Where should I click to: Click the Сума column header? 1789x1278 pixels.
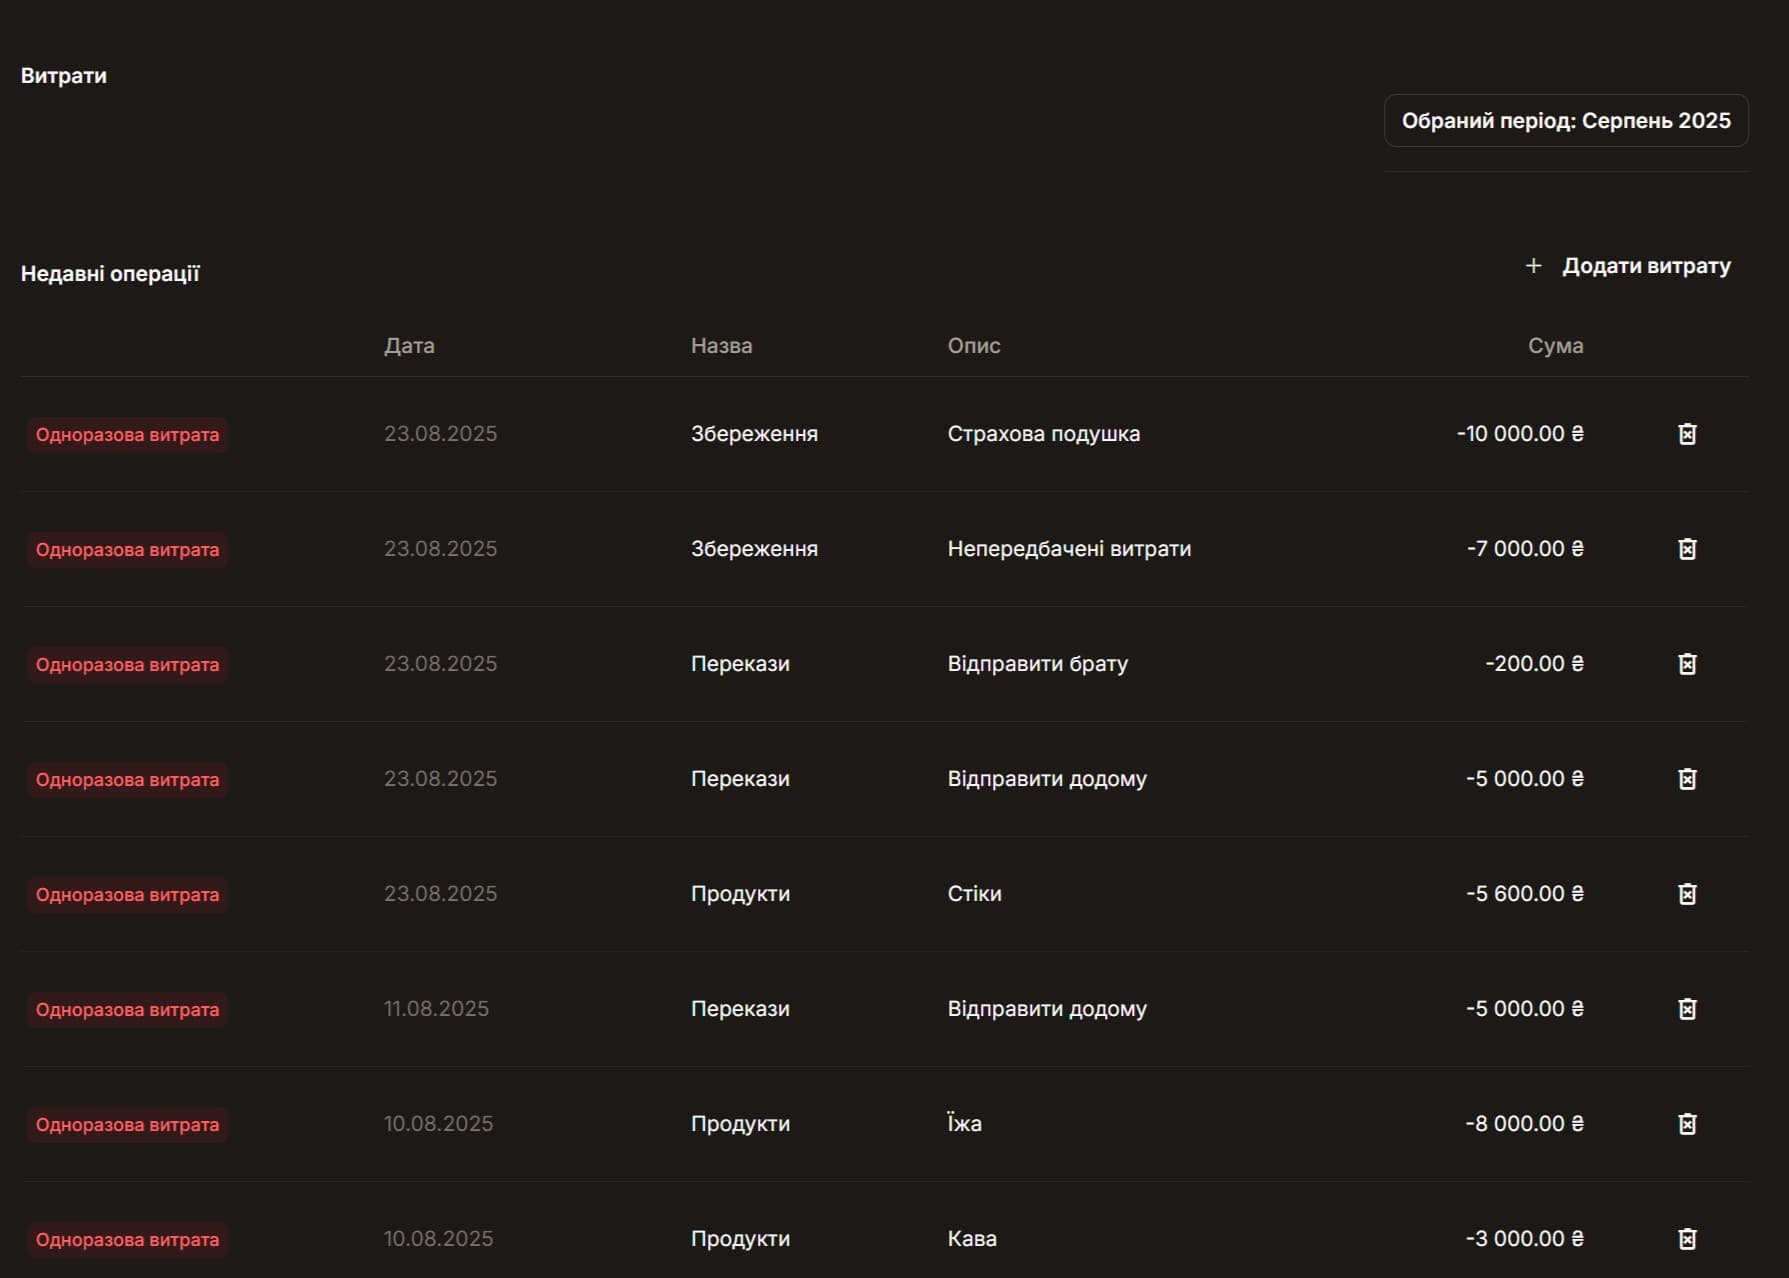pyautogui.click(x=1554, y=346)
